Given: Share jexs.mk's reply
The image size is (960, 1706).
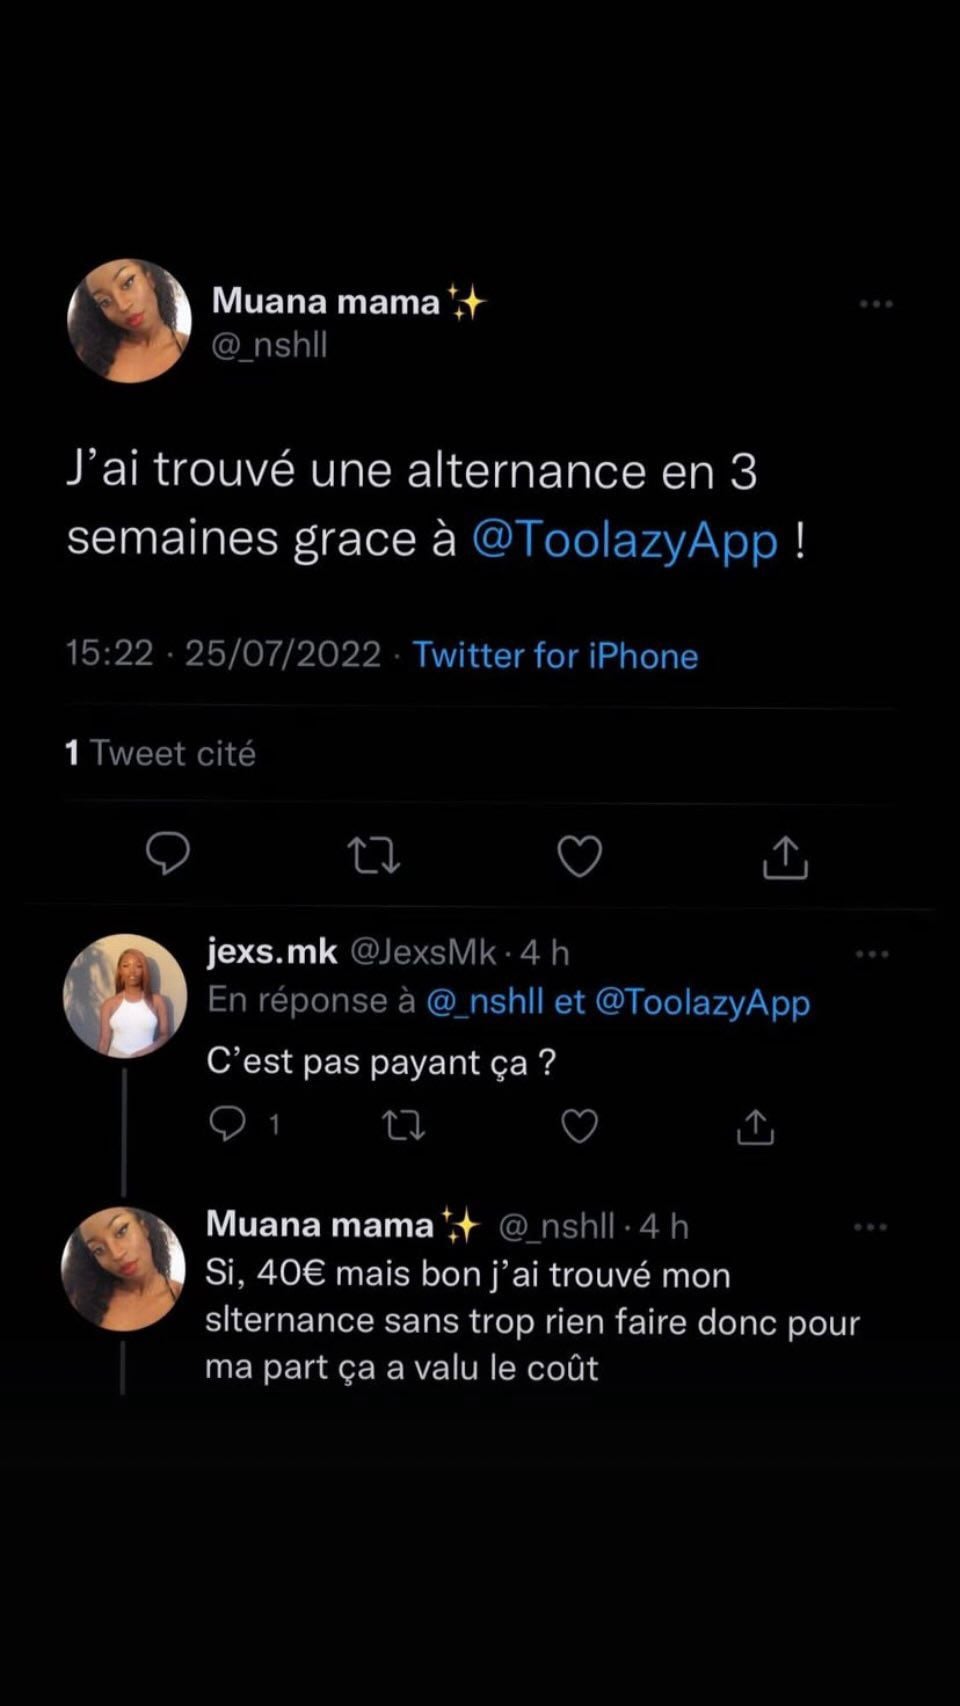Looking at the screenshot, I should 755,1126.
